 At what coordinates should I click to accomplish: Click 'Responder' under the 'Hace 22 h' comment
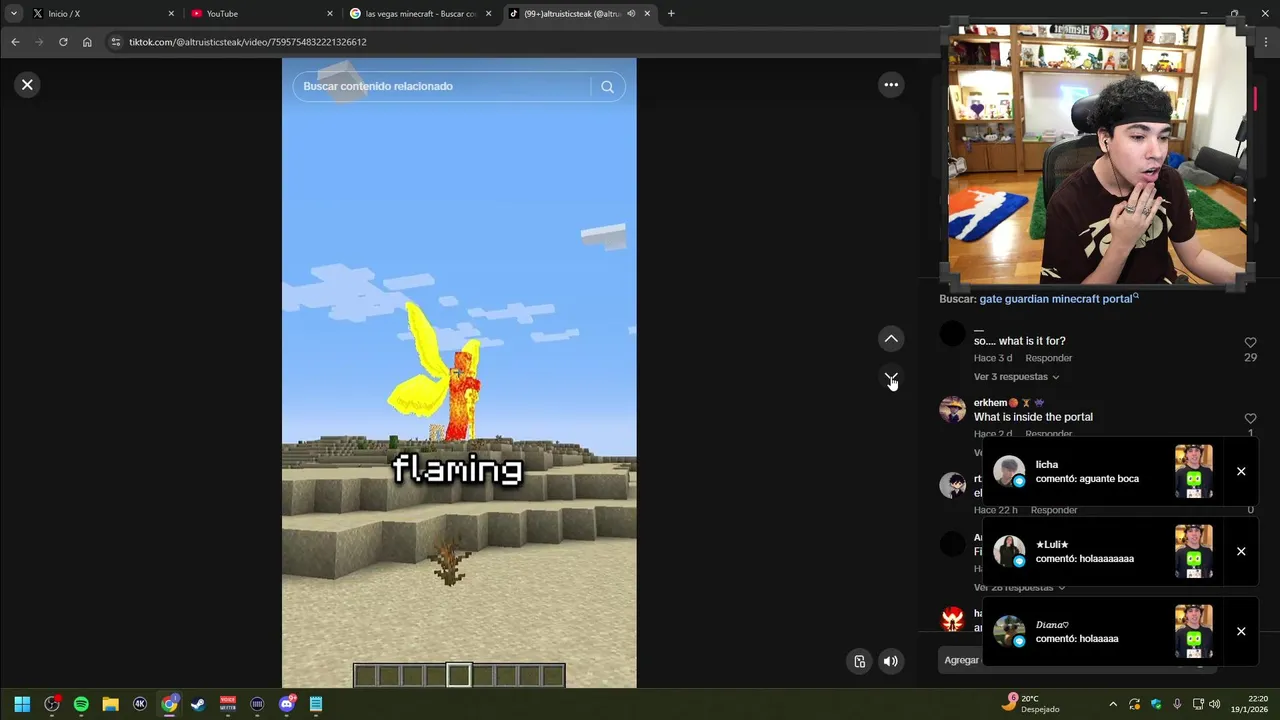pyautogui.click(x=1054, y=510)
